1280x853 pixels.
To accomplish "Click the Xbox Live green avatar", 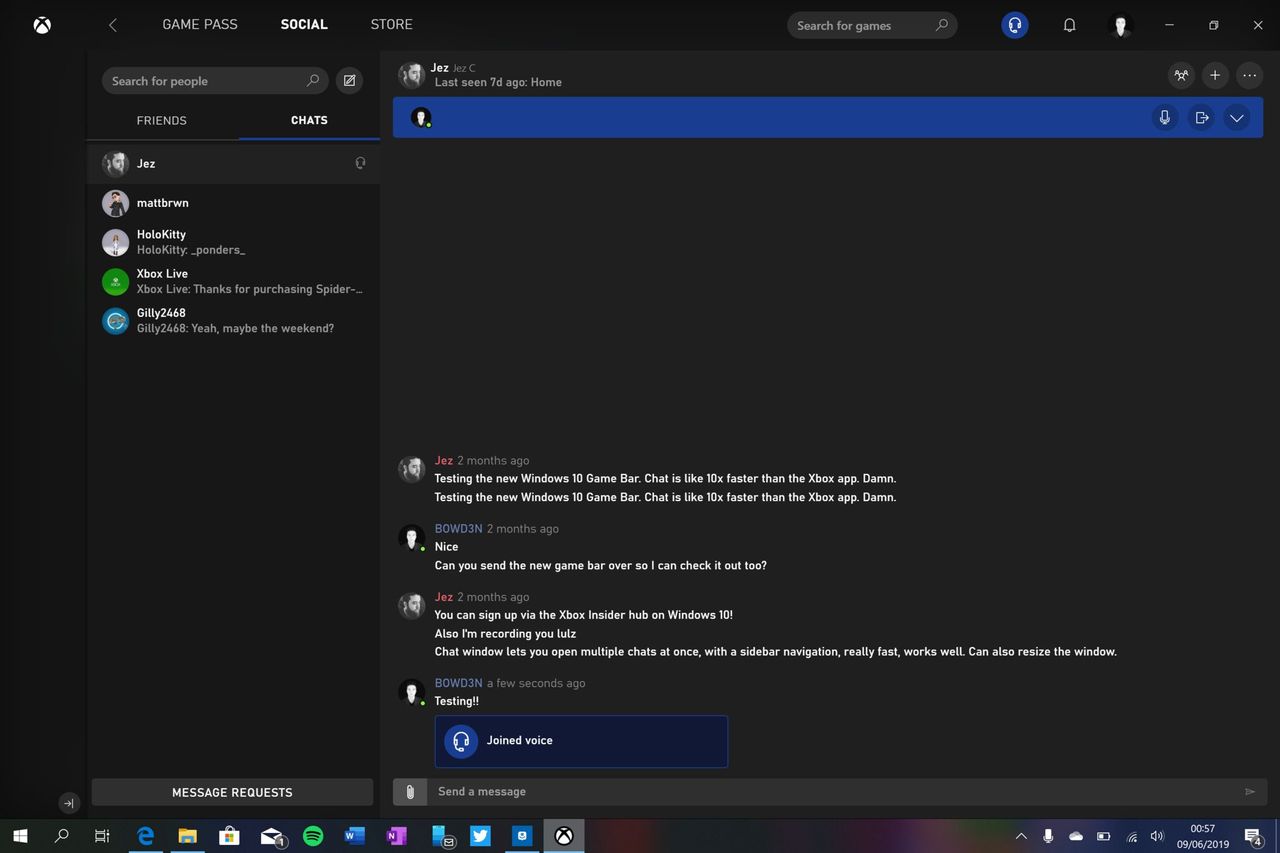I will pos(116,282).
